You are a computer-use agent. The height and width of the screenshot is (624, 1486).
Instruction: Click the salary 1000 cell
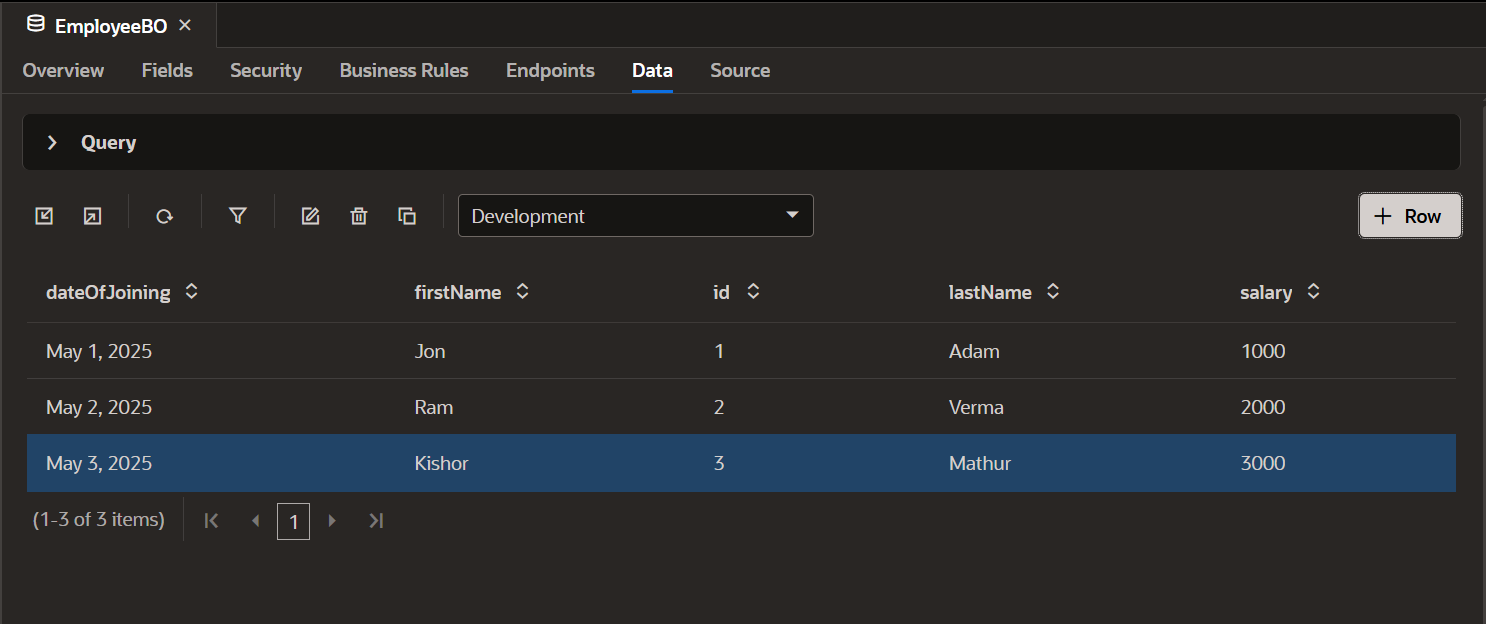click(x=1263, y=351)
